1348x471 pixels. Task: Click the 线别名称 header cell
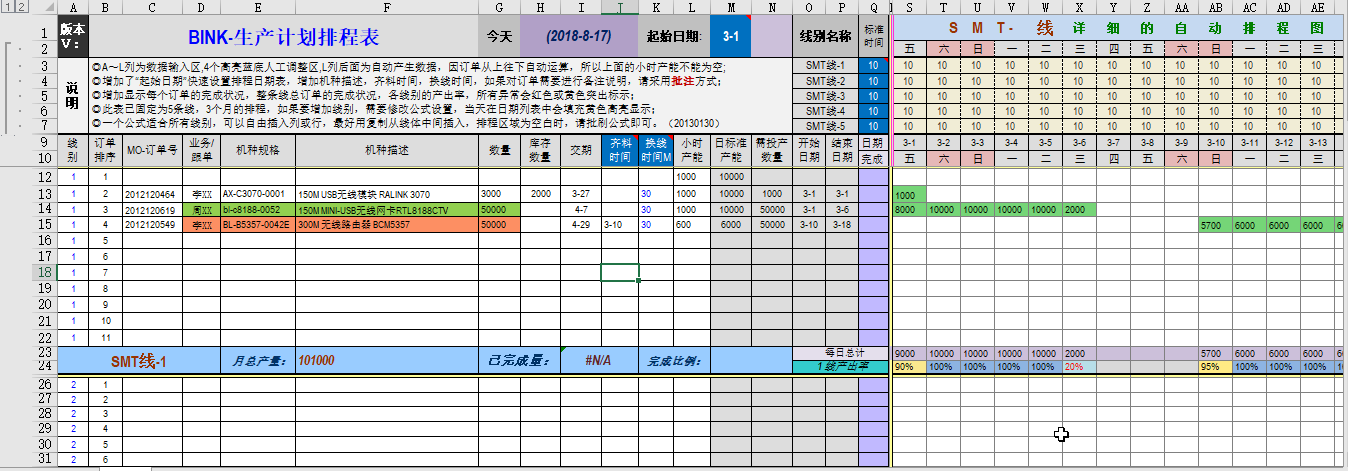point(825,36)
